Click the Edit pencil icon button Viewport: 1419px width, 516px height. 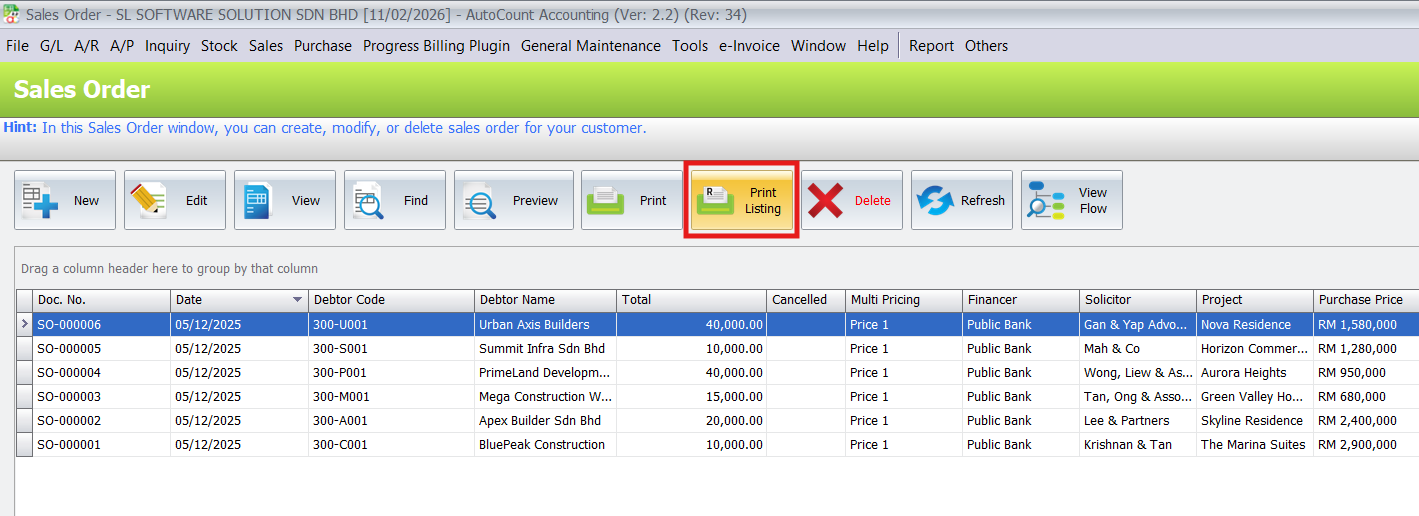click(148, 200)
